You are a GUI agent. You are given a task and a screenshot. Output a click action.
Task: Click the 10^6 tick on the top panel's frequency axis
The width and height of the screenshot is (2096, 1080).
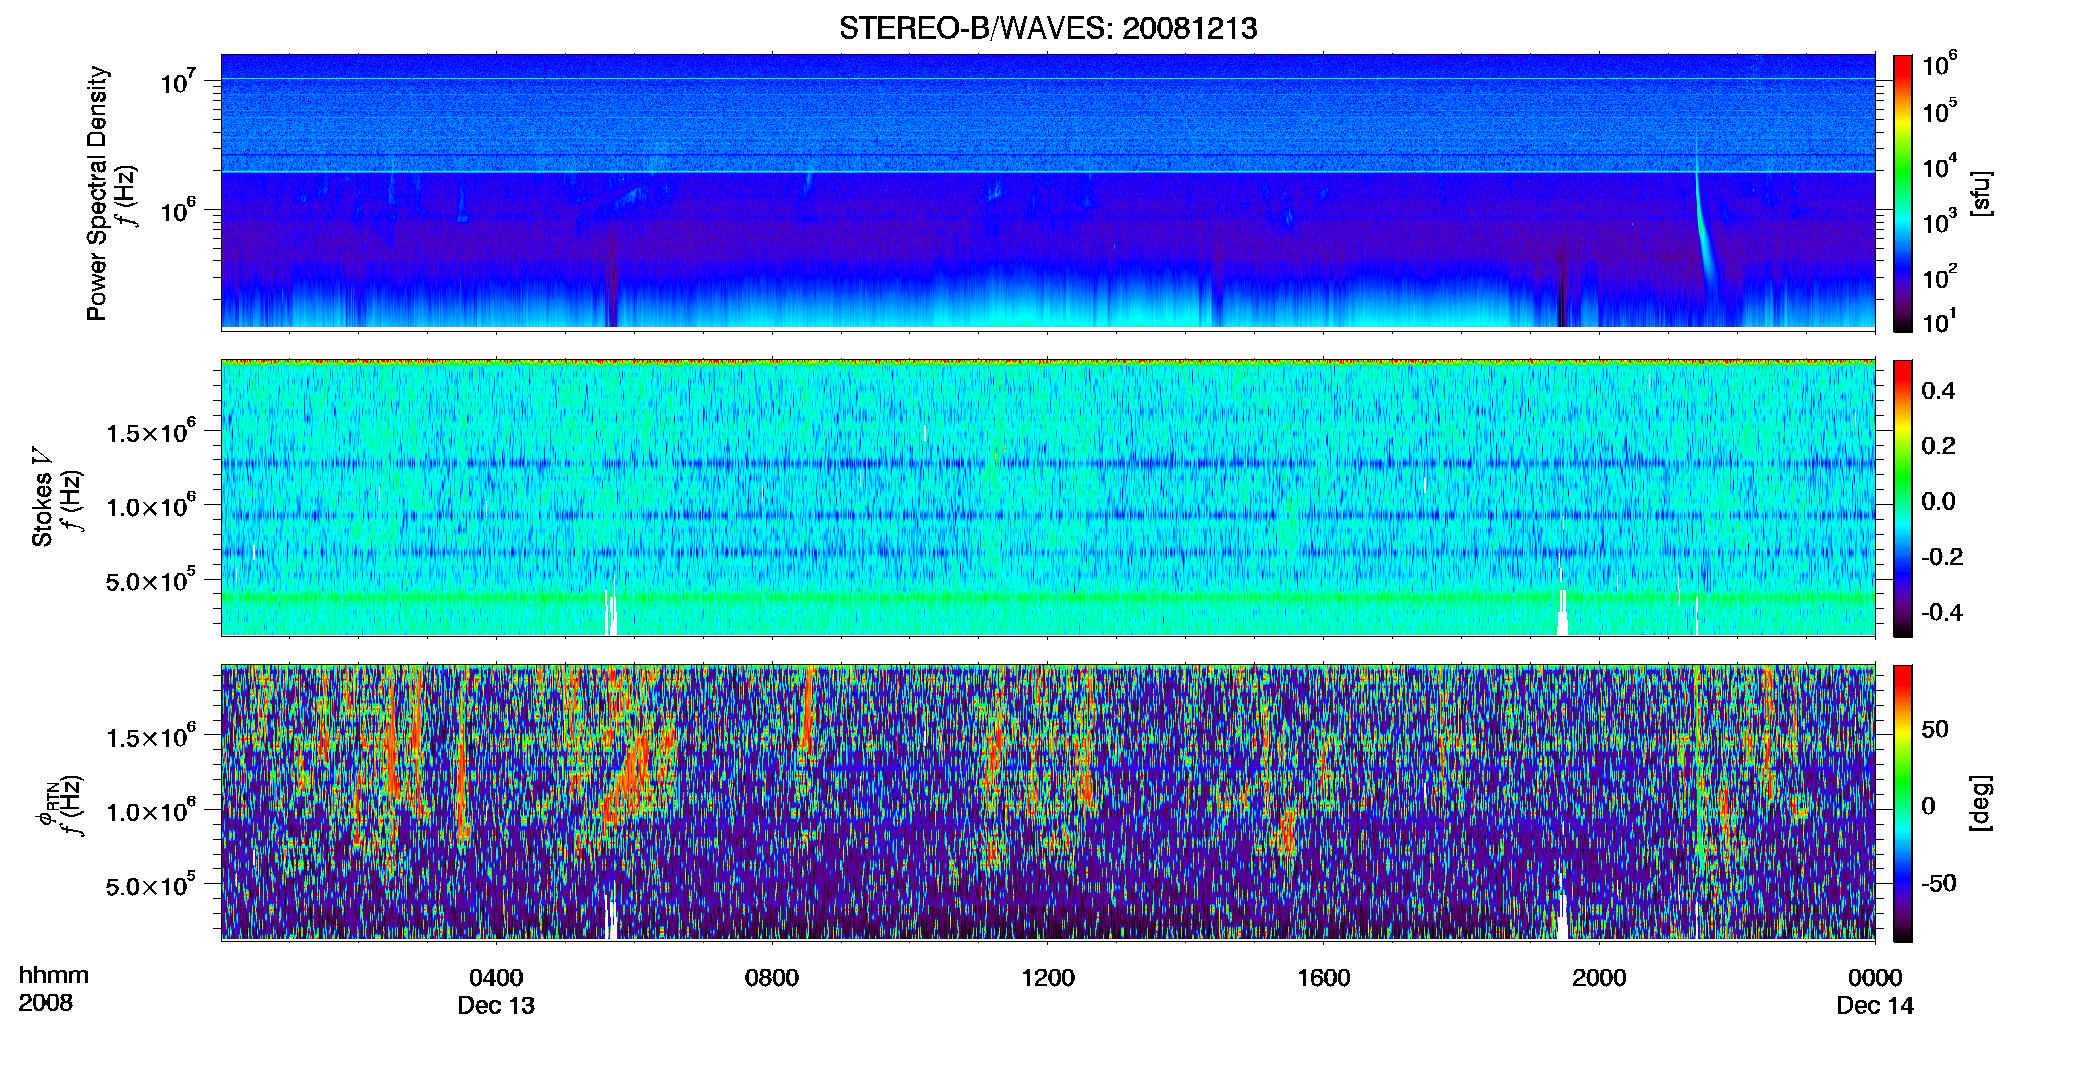(x=178, y=212)
